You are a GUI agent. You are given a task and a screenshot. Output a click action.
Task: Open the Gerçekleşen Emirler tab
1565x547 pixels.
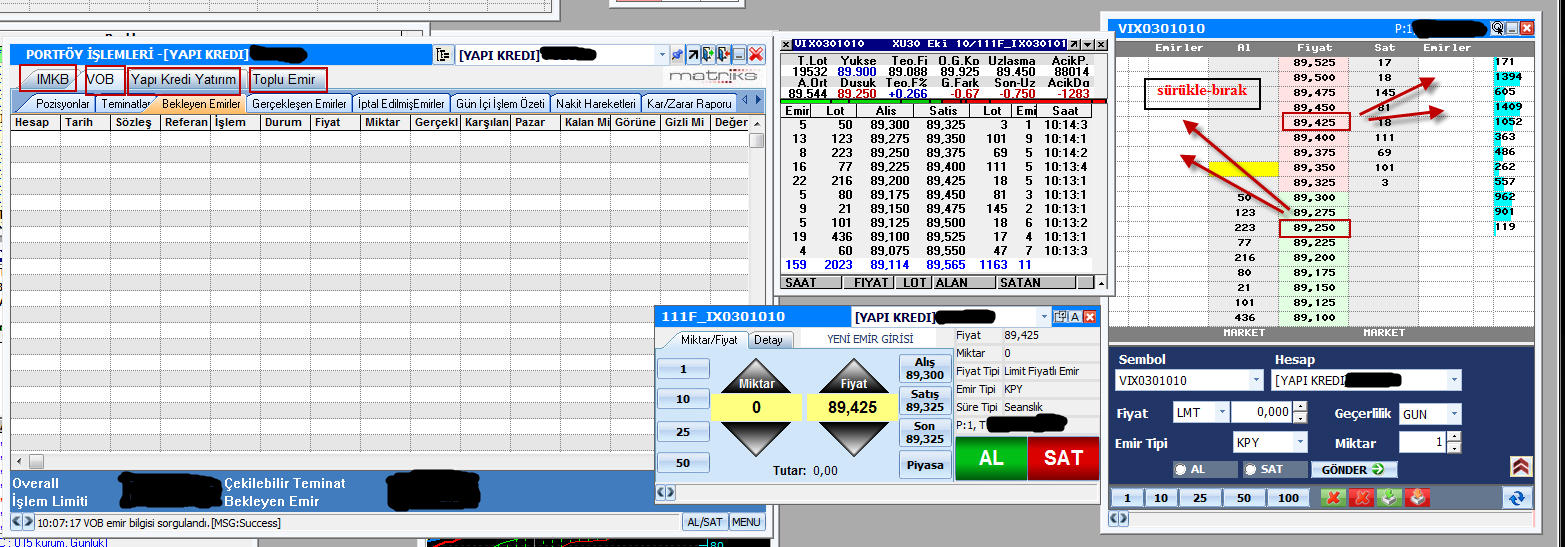(299, 104)
